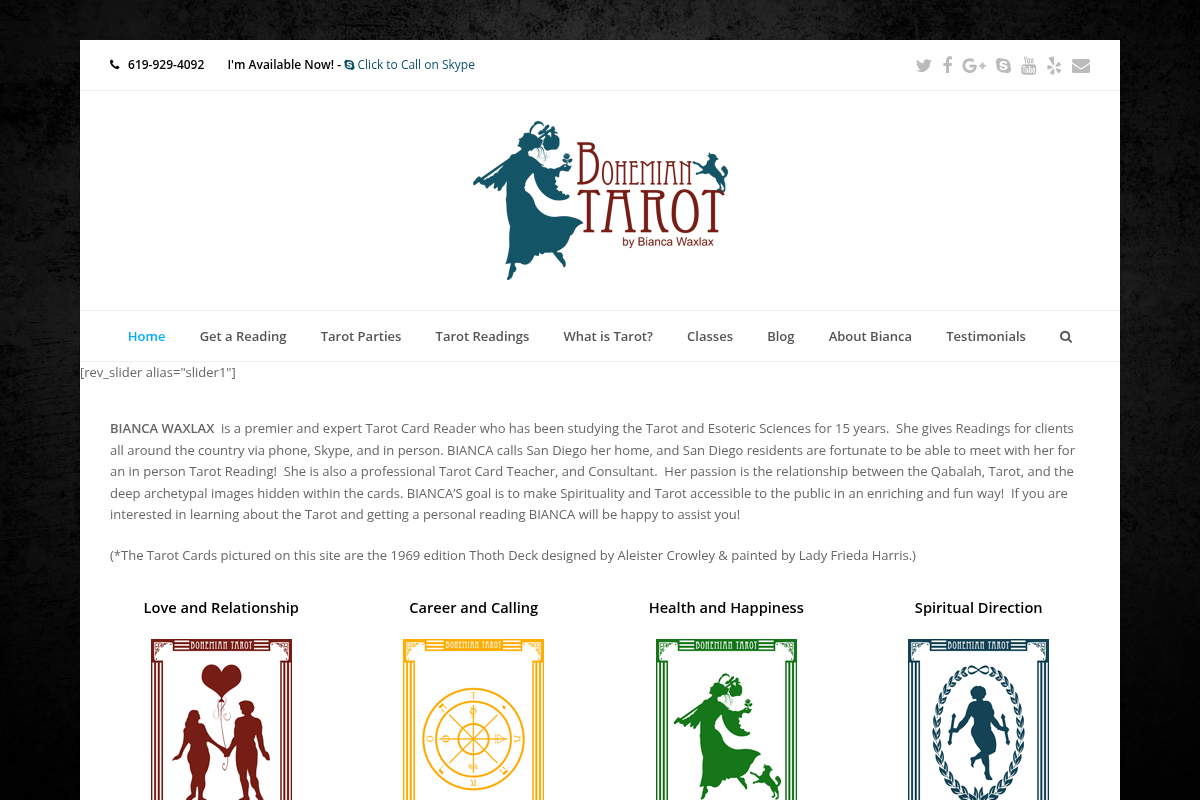This screenshot has height=800, width=1200.
Task: Click the Facebook icon in header
Action: tap(947, 65)
